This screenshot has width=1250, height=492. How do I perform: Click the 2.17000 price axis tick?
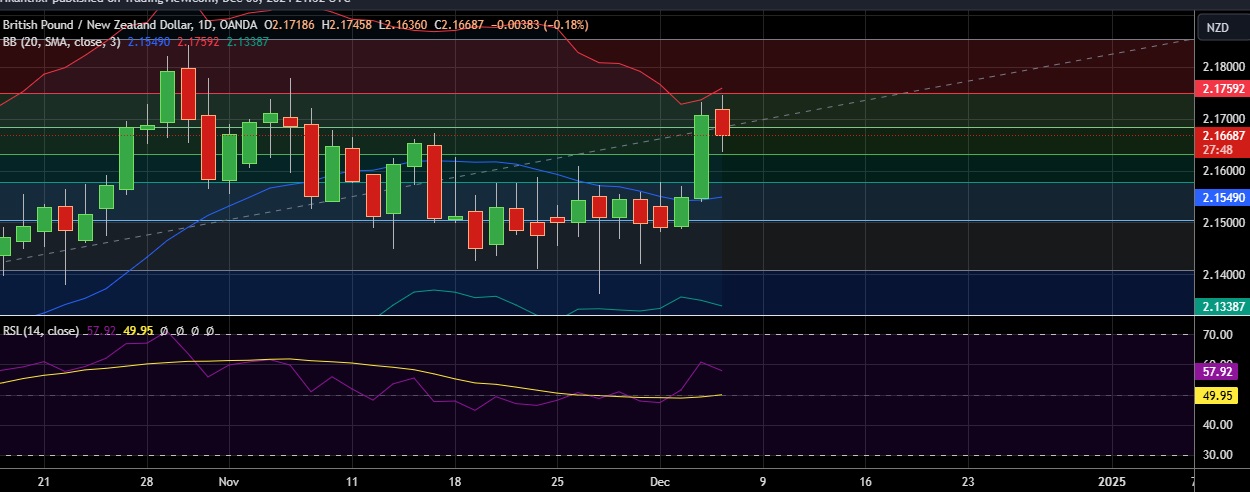tap(1223, 118)
